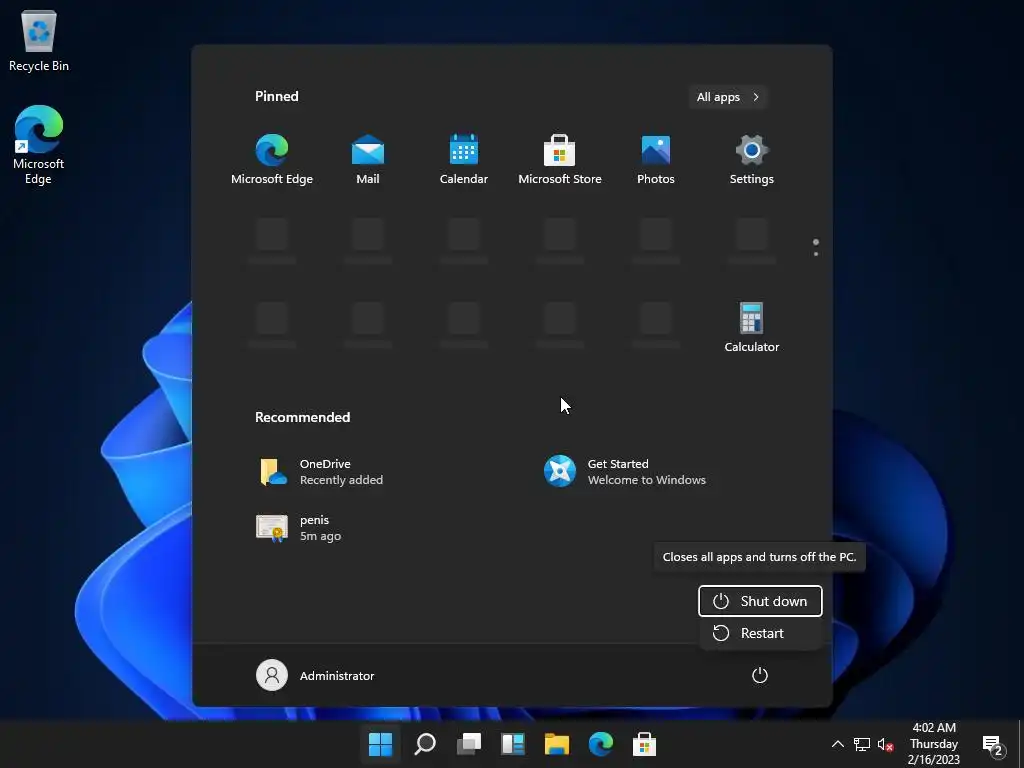This screenshot has width=1024, height=768.
Task: Open Microsoft Store from the taskbar
Action: coord(645,744)
